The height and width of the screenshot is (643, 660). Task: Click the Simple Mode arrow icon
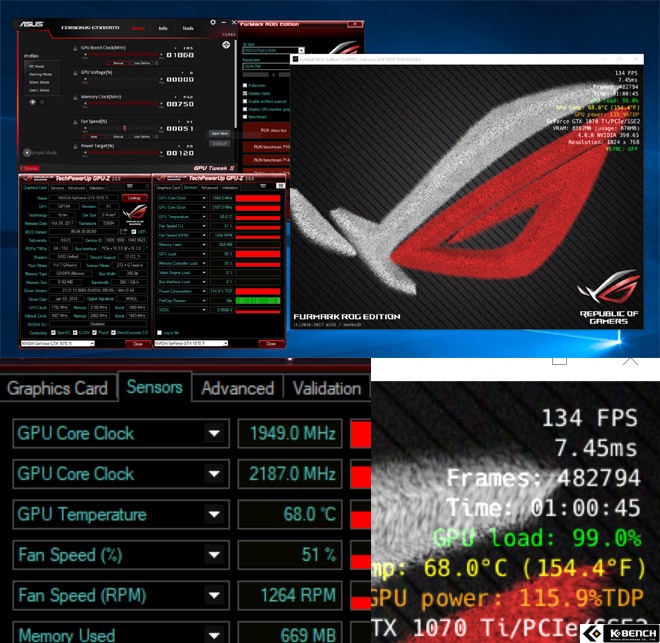pyautogui.click(x=27, y=152)
